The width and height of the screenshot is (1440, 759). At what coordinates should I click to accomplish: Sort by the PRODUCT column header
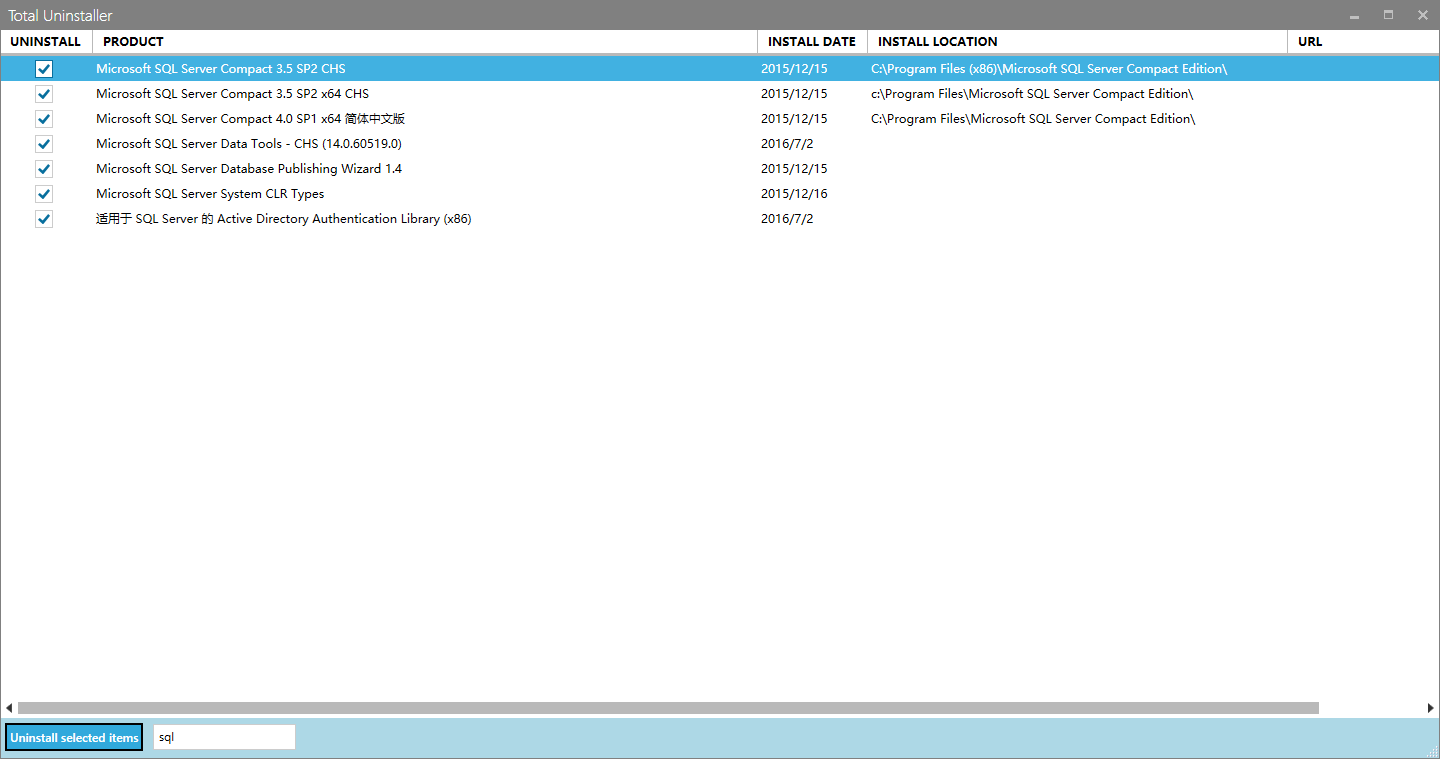click(x=425, y=42)
